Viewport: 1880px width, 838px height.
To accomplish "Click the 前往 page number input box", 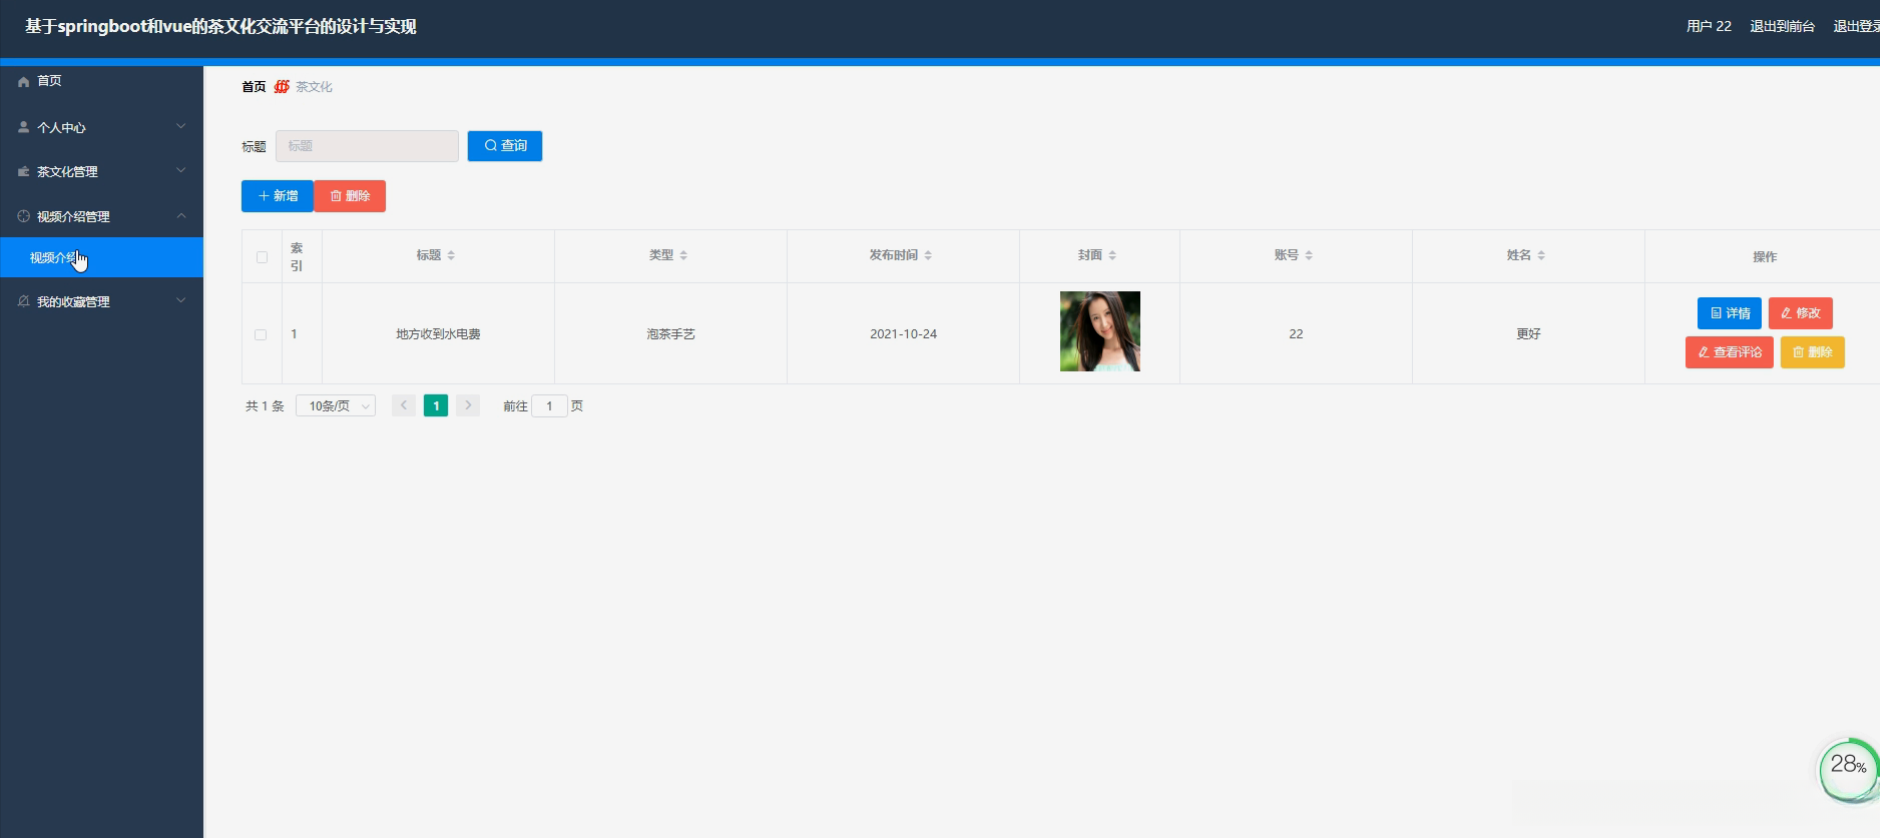I will (x=549, y=406).
